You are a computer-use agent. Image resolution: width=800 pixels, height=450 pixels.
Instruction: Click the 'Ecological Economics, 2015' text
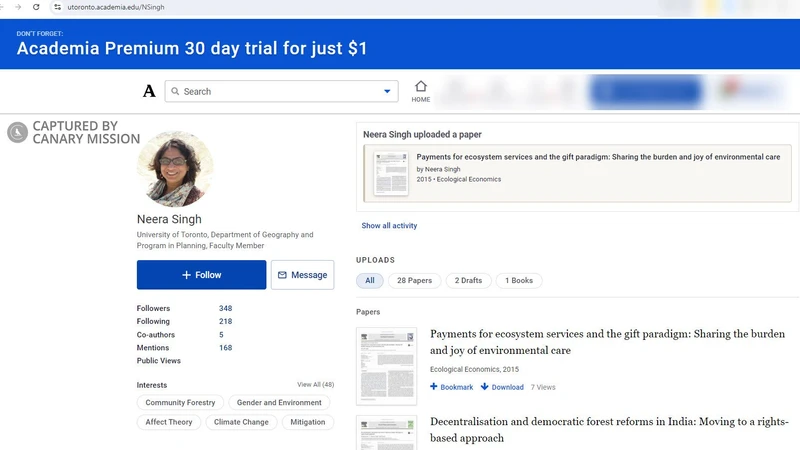pyautogui.click(x=474, y=369)
